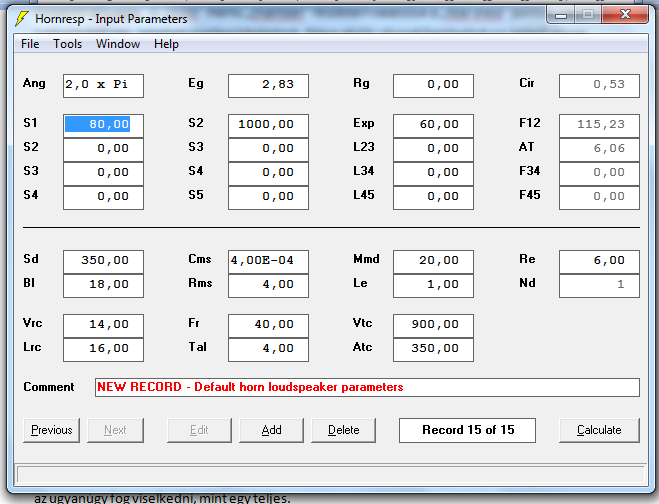Click the Rms field with 4,00
The height and width of the screenshot is (504, 659).
(268, 285)
